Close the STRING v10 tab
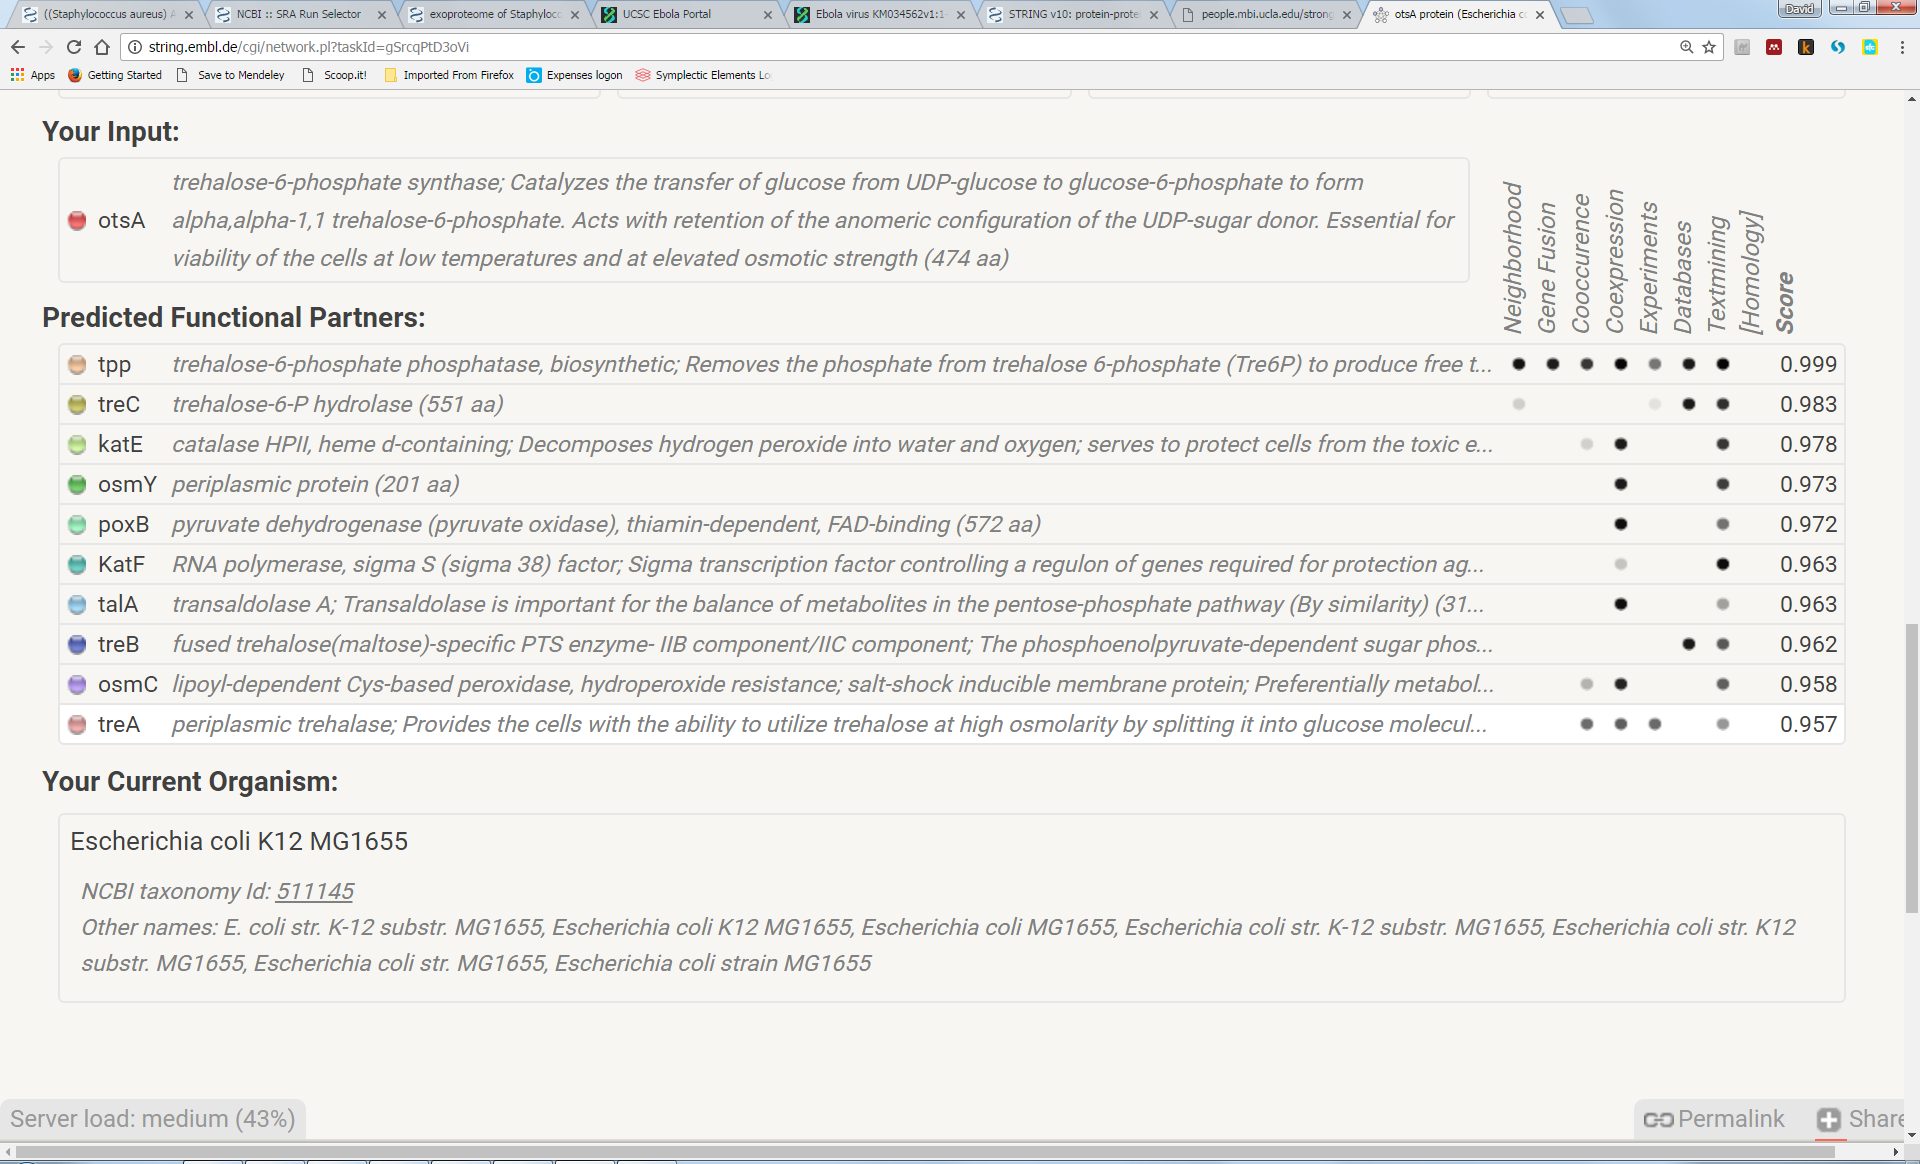Screen dimensions: 1920x1164 click(x=1154, y=15)
